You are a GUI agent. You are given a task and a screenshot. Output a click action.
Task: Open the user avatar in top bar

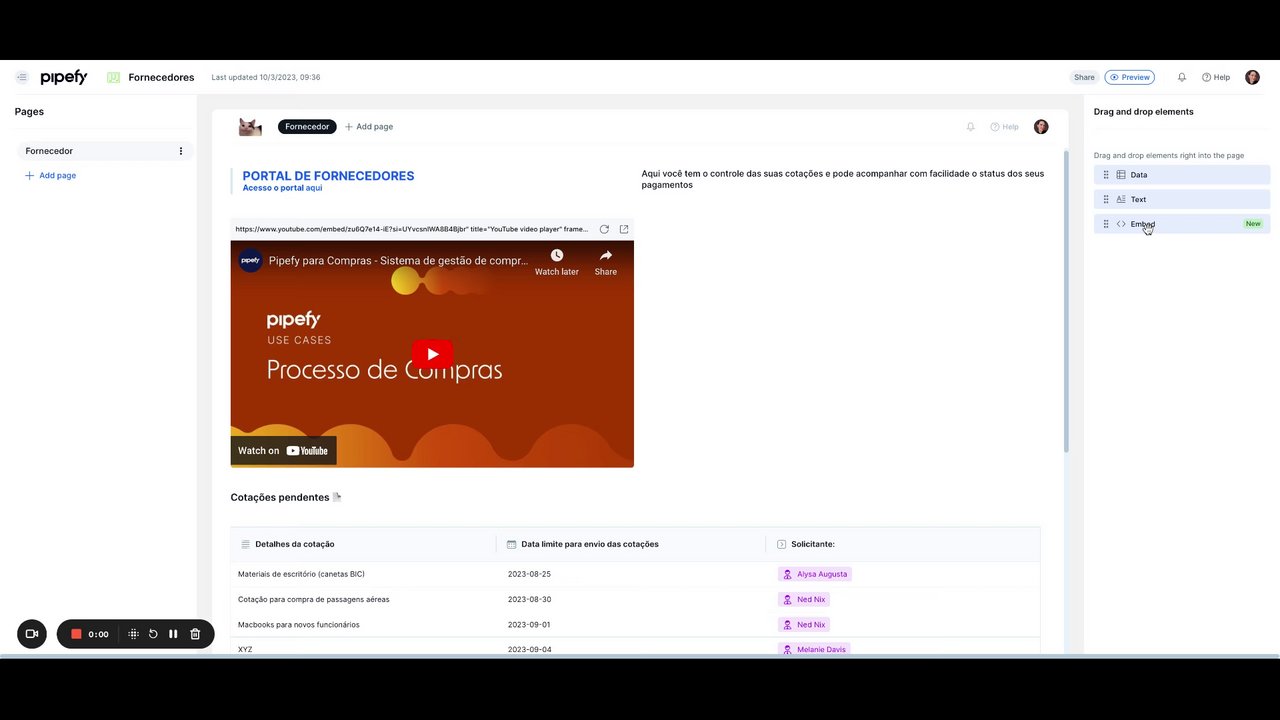point(1252,77)
